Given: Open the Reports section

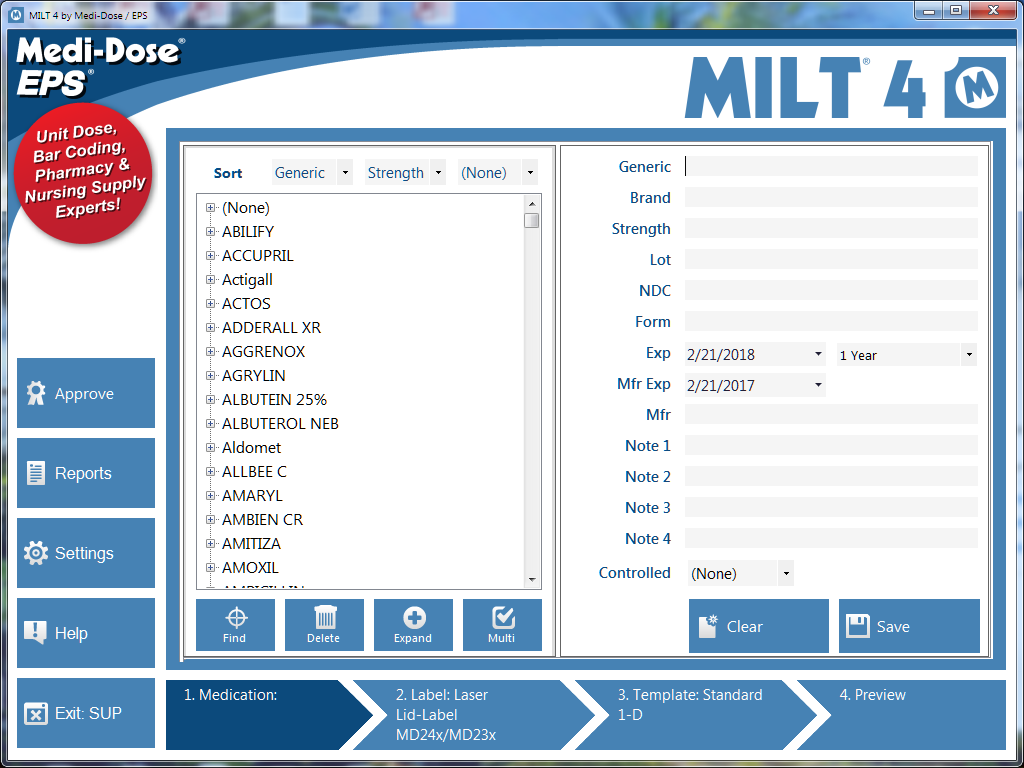Looking at the screenshot, I should click(86, 473).
